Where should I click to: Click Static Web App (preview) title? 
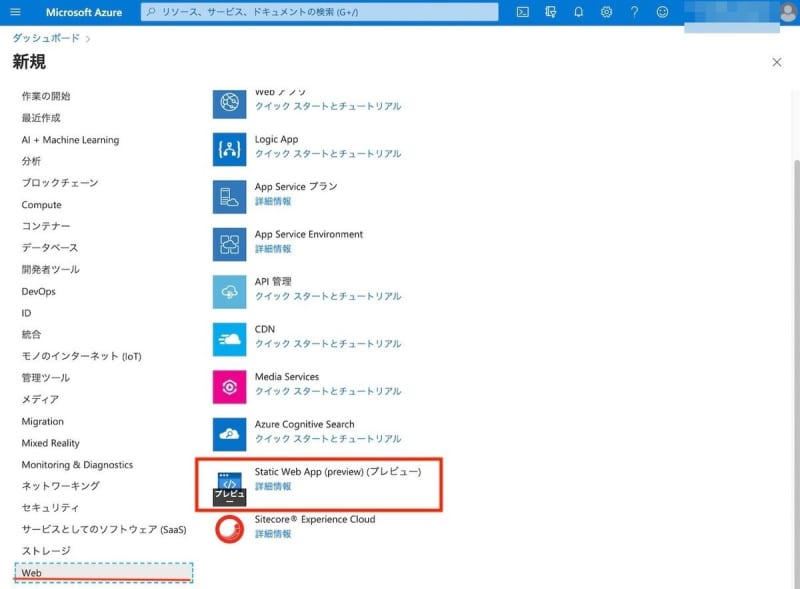338,472
